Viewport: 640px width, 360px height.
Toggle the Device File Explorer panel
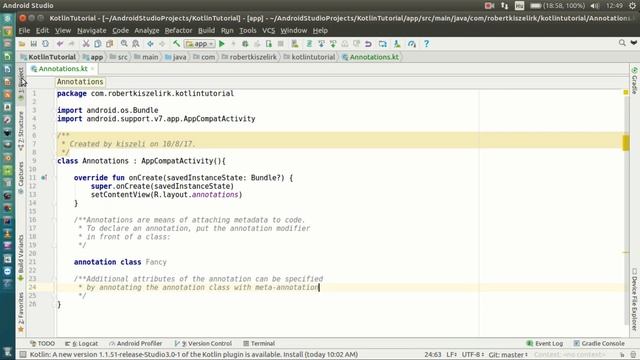point(634,299)
